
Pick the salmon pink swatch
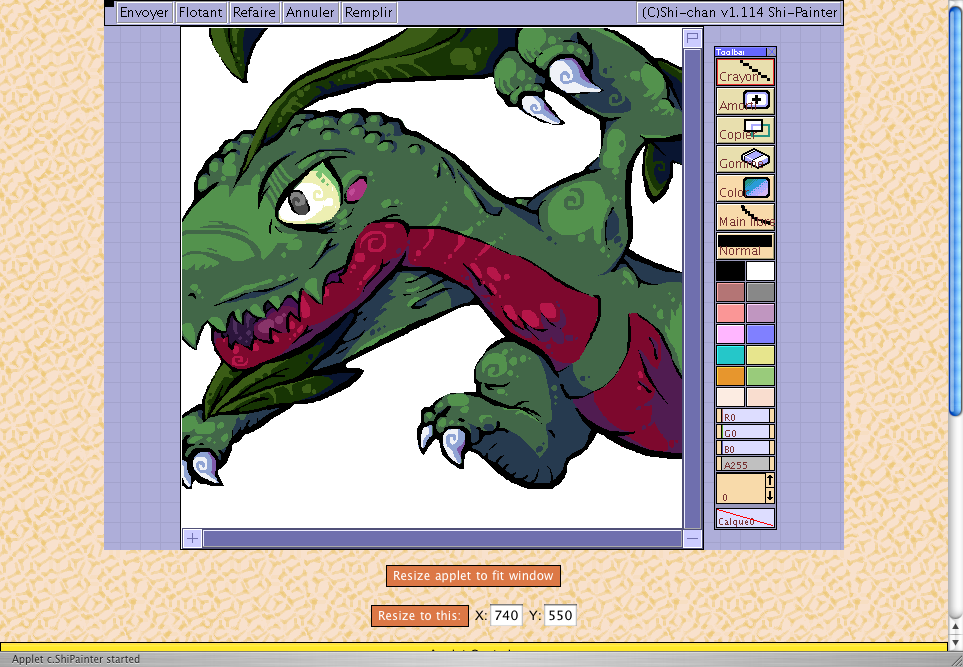tap(730, 313)
